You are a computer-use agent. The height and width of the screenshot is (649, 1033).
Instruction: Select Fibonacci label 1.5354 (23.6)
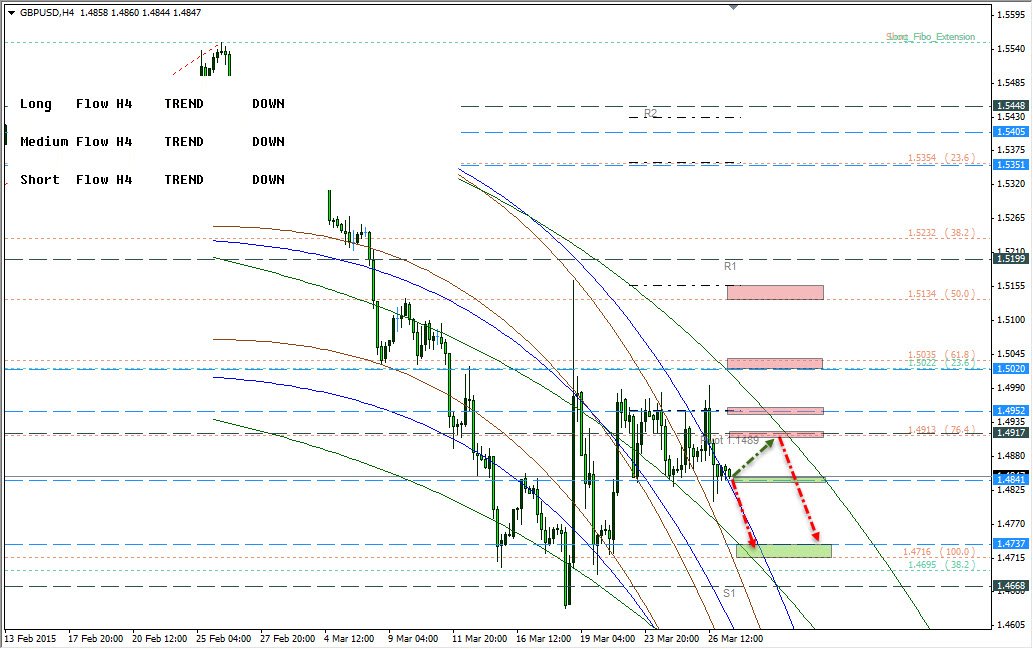[x=941, y=158]
